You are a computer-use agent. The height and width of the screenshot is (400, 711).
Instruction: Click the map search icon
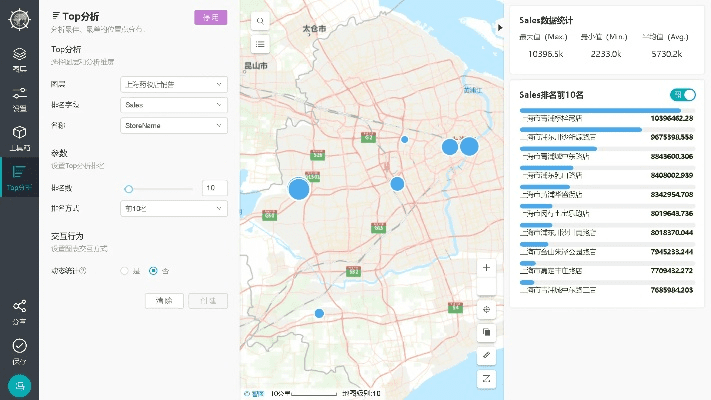point(260,20)
